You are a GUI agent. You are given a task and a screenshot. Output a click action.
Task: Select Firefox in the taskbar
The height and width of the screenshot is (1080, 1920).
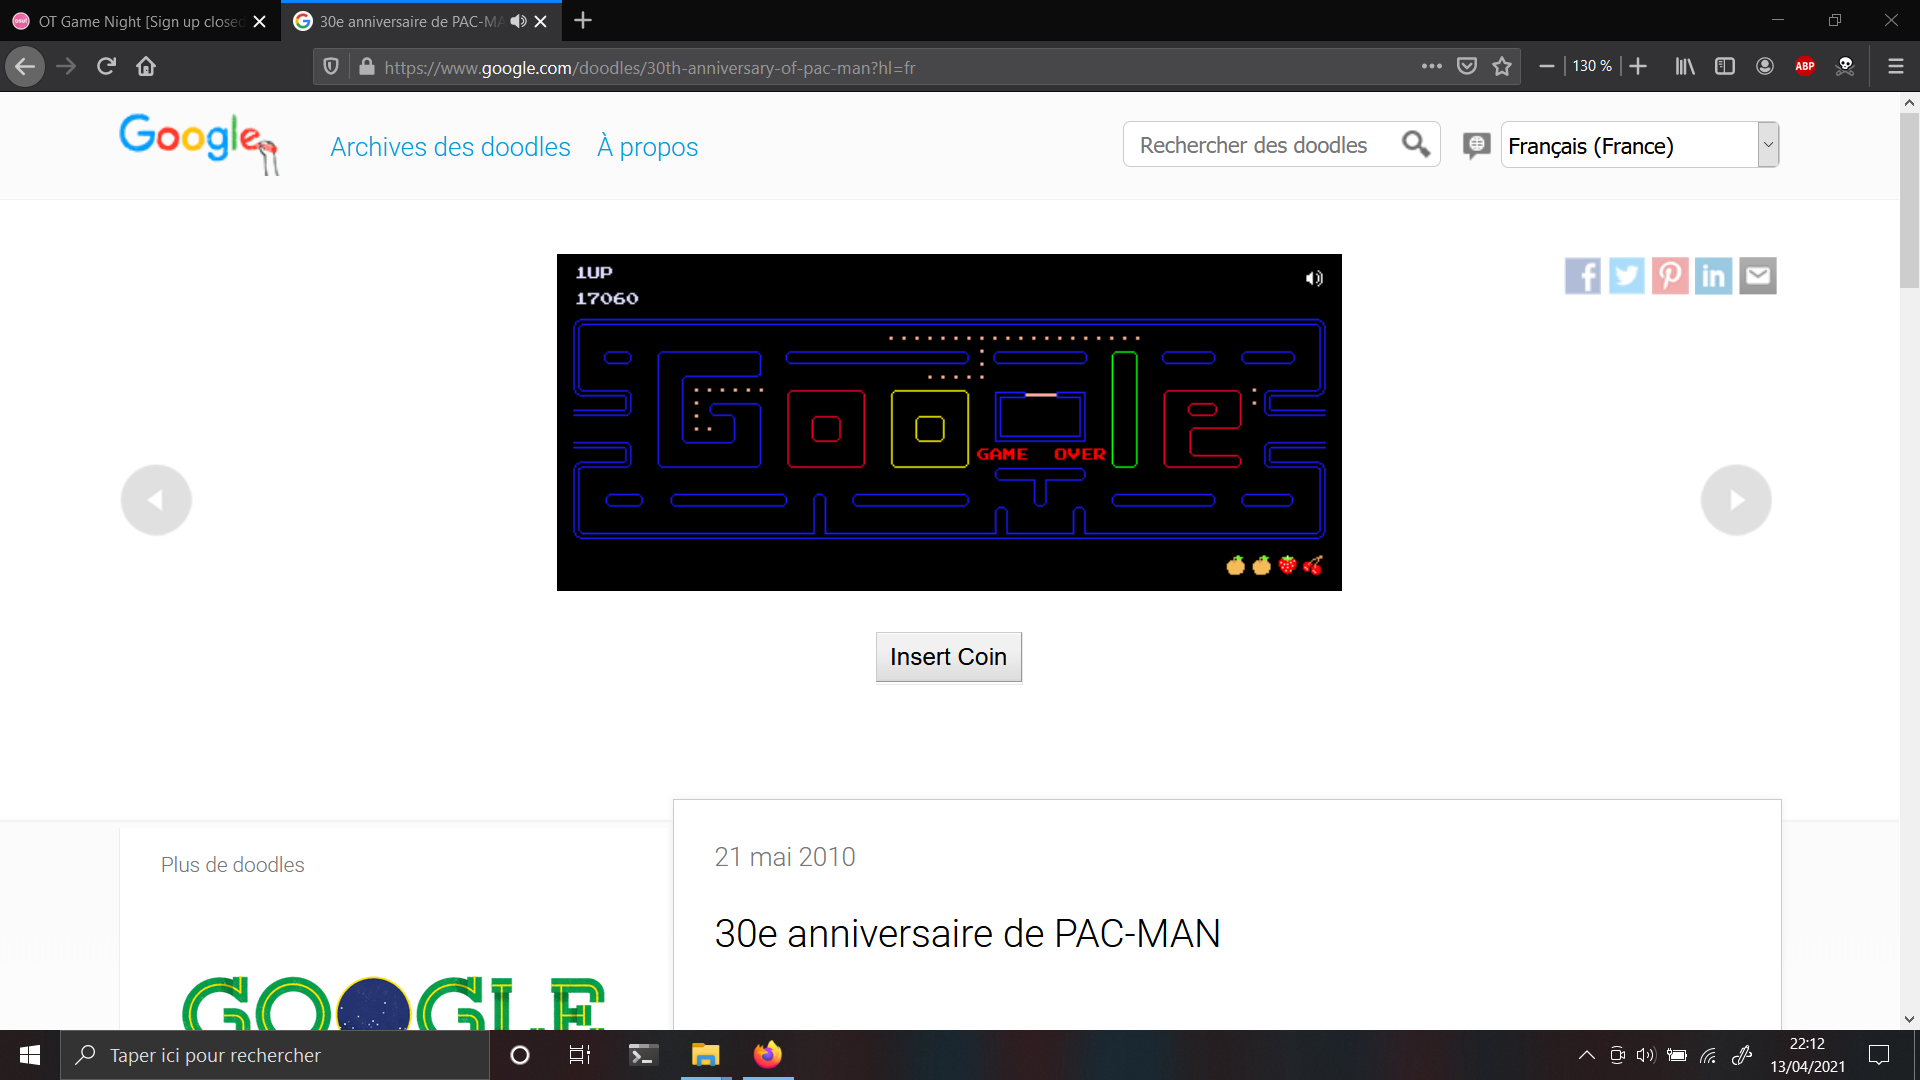768,1055
